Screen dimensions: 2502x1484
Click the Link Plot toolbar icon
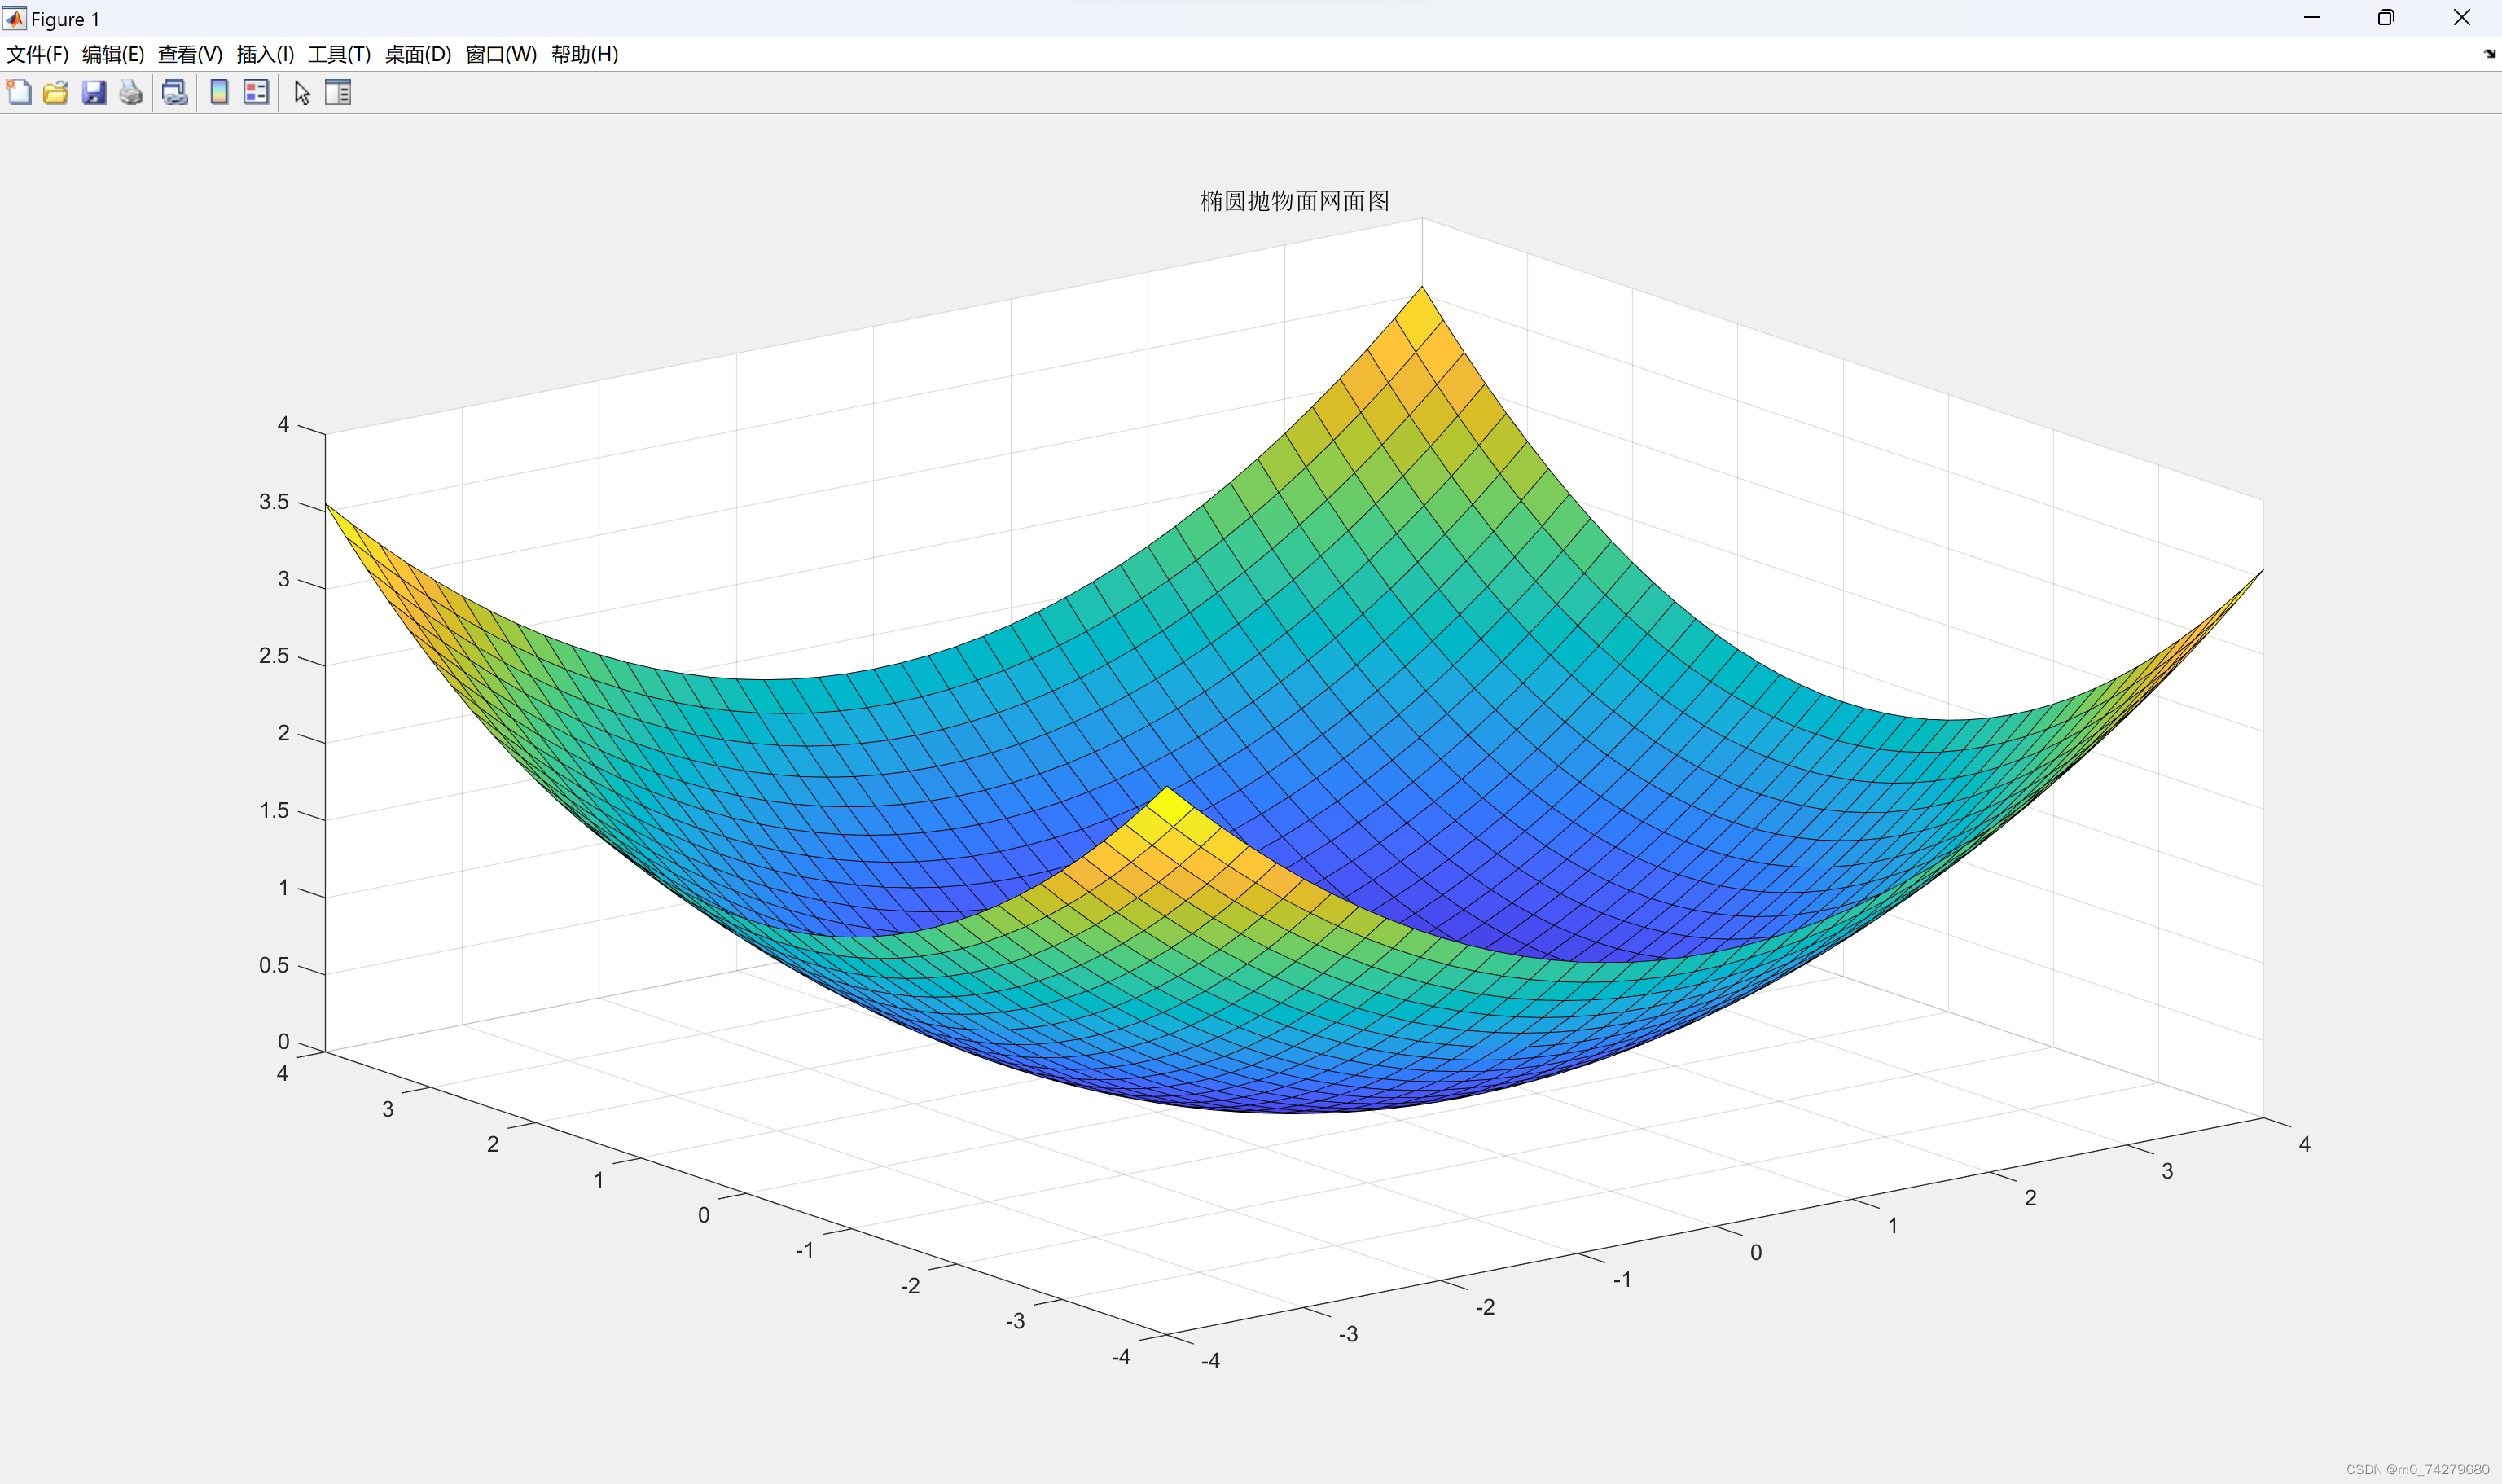pos(175,93)
